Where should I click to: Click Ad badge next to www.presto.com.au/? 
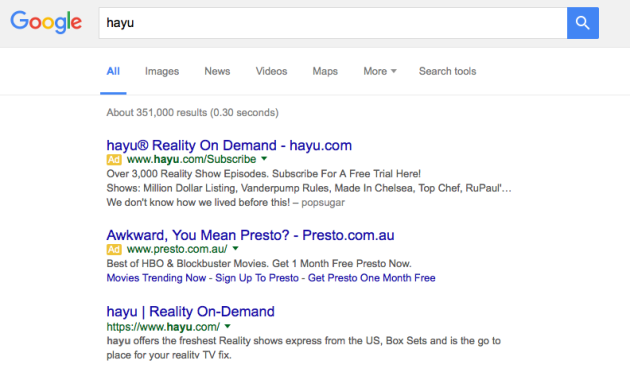tap(114, 249)
